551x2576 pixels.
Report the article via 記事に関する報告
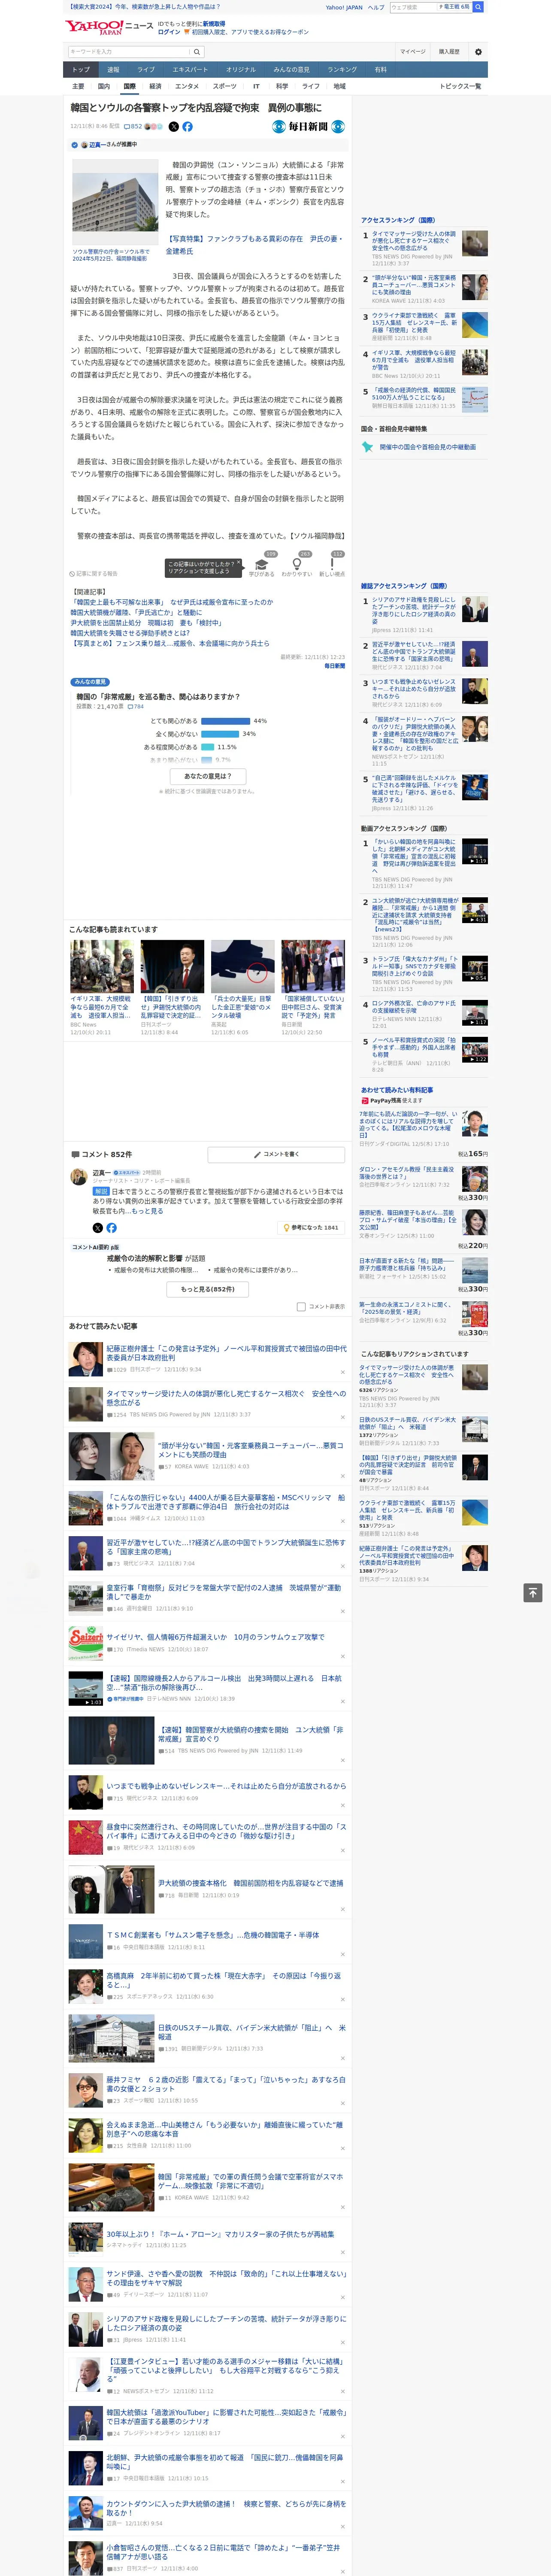pos(94,574)
